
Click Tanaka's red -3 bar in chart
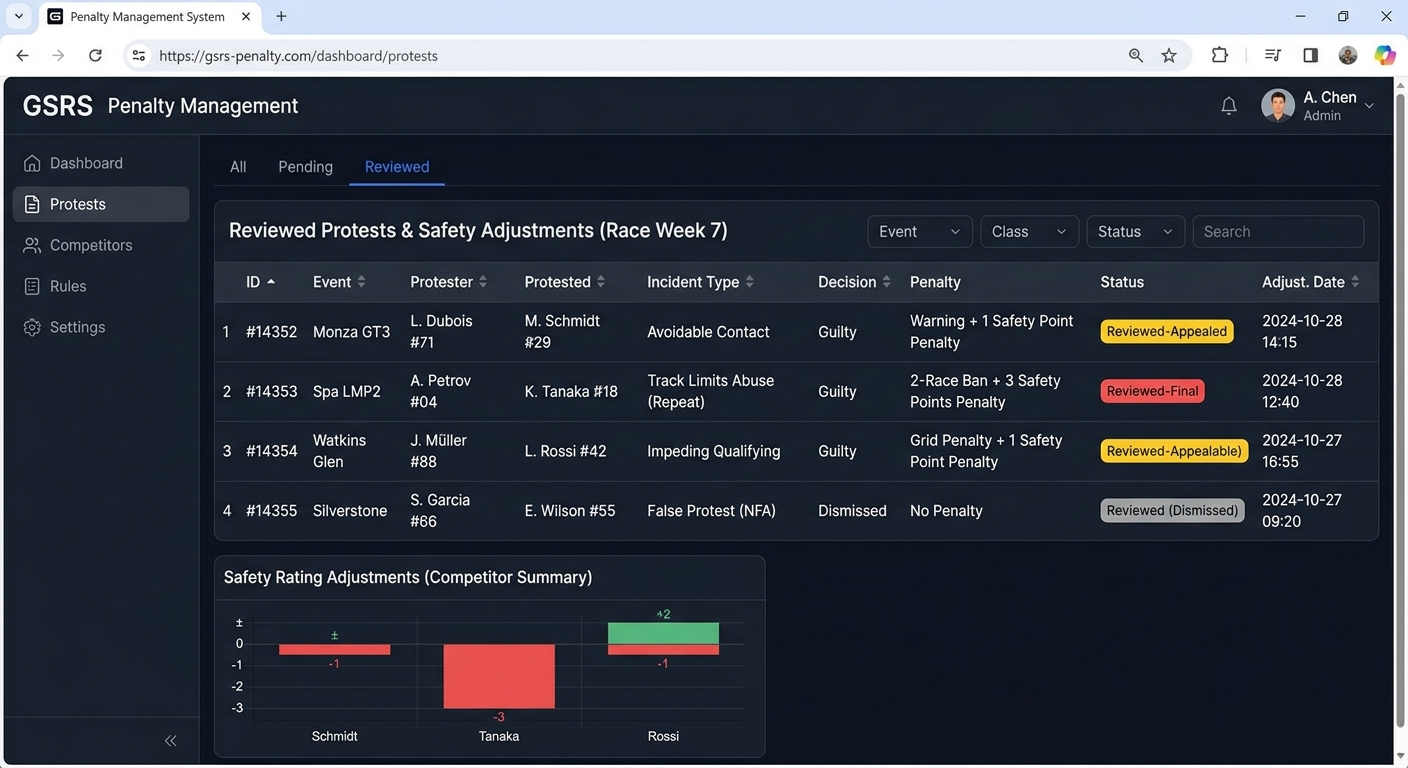coord(499,676)
